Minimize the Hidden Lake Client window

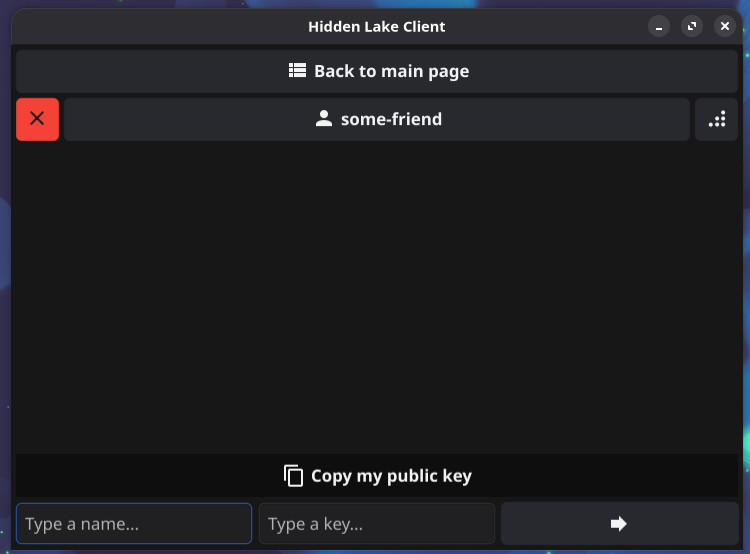(658, 27)
